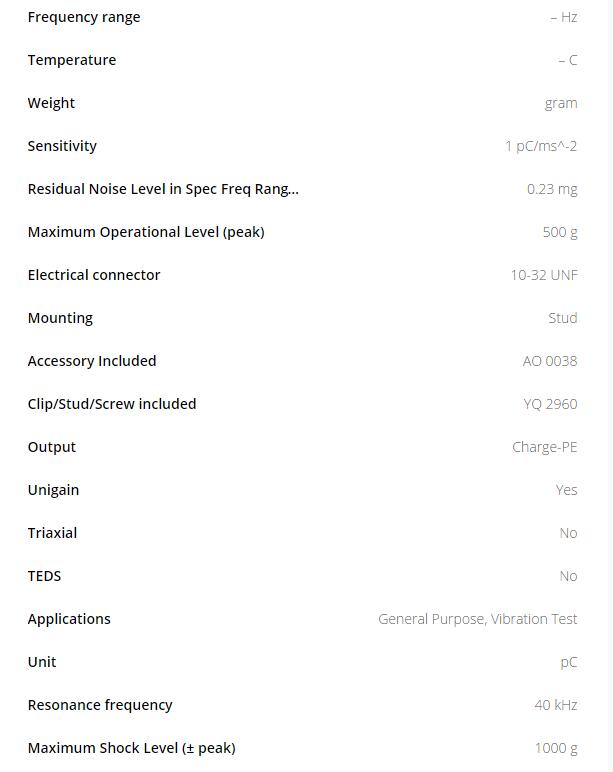Select the Temperature specification row label
The width and height of the screenshot is (613, 772).
coord(72,60)
